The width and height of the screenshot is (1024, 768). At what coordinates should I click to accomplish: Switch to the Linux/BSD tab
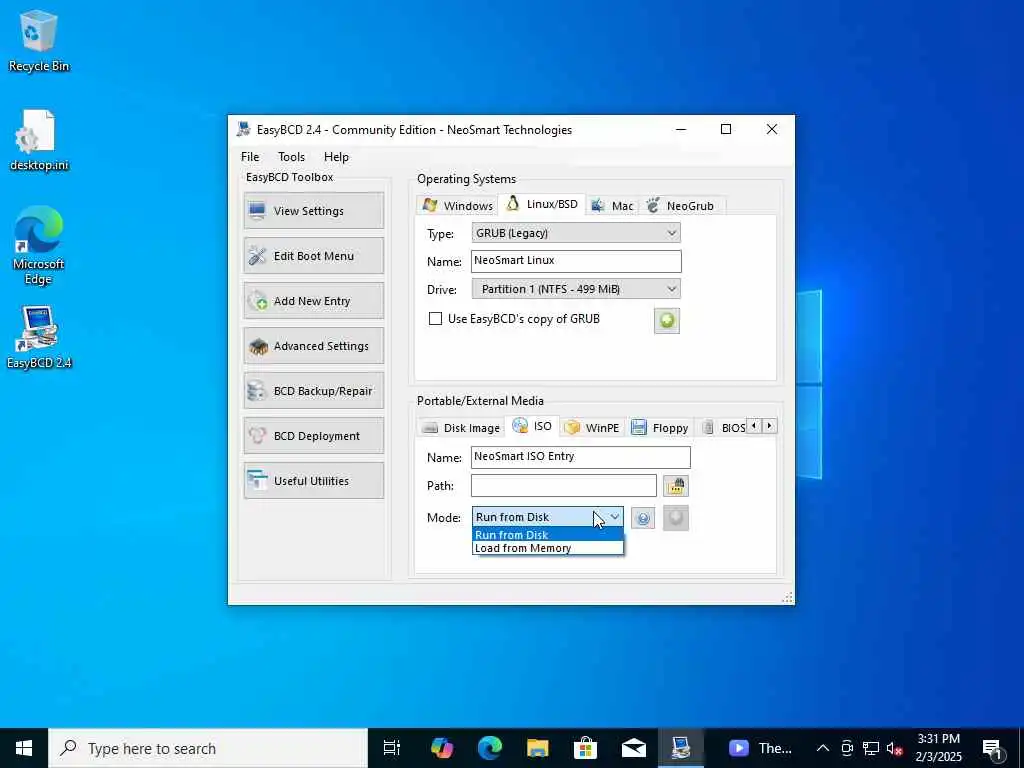click(541, 204)
